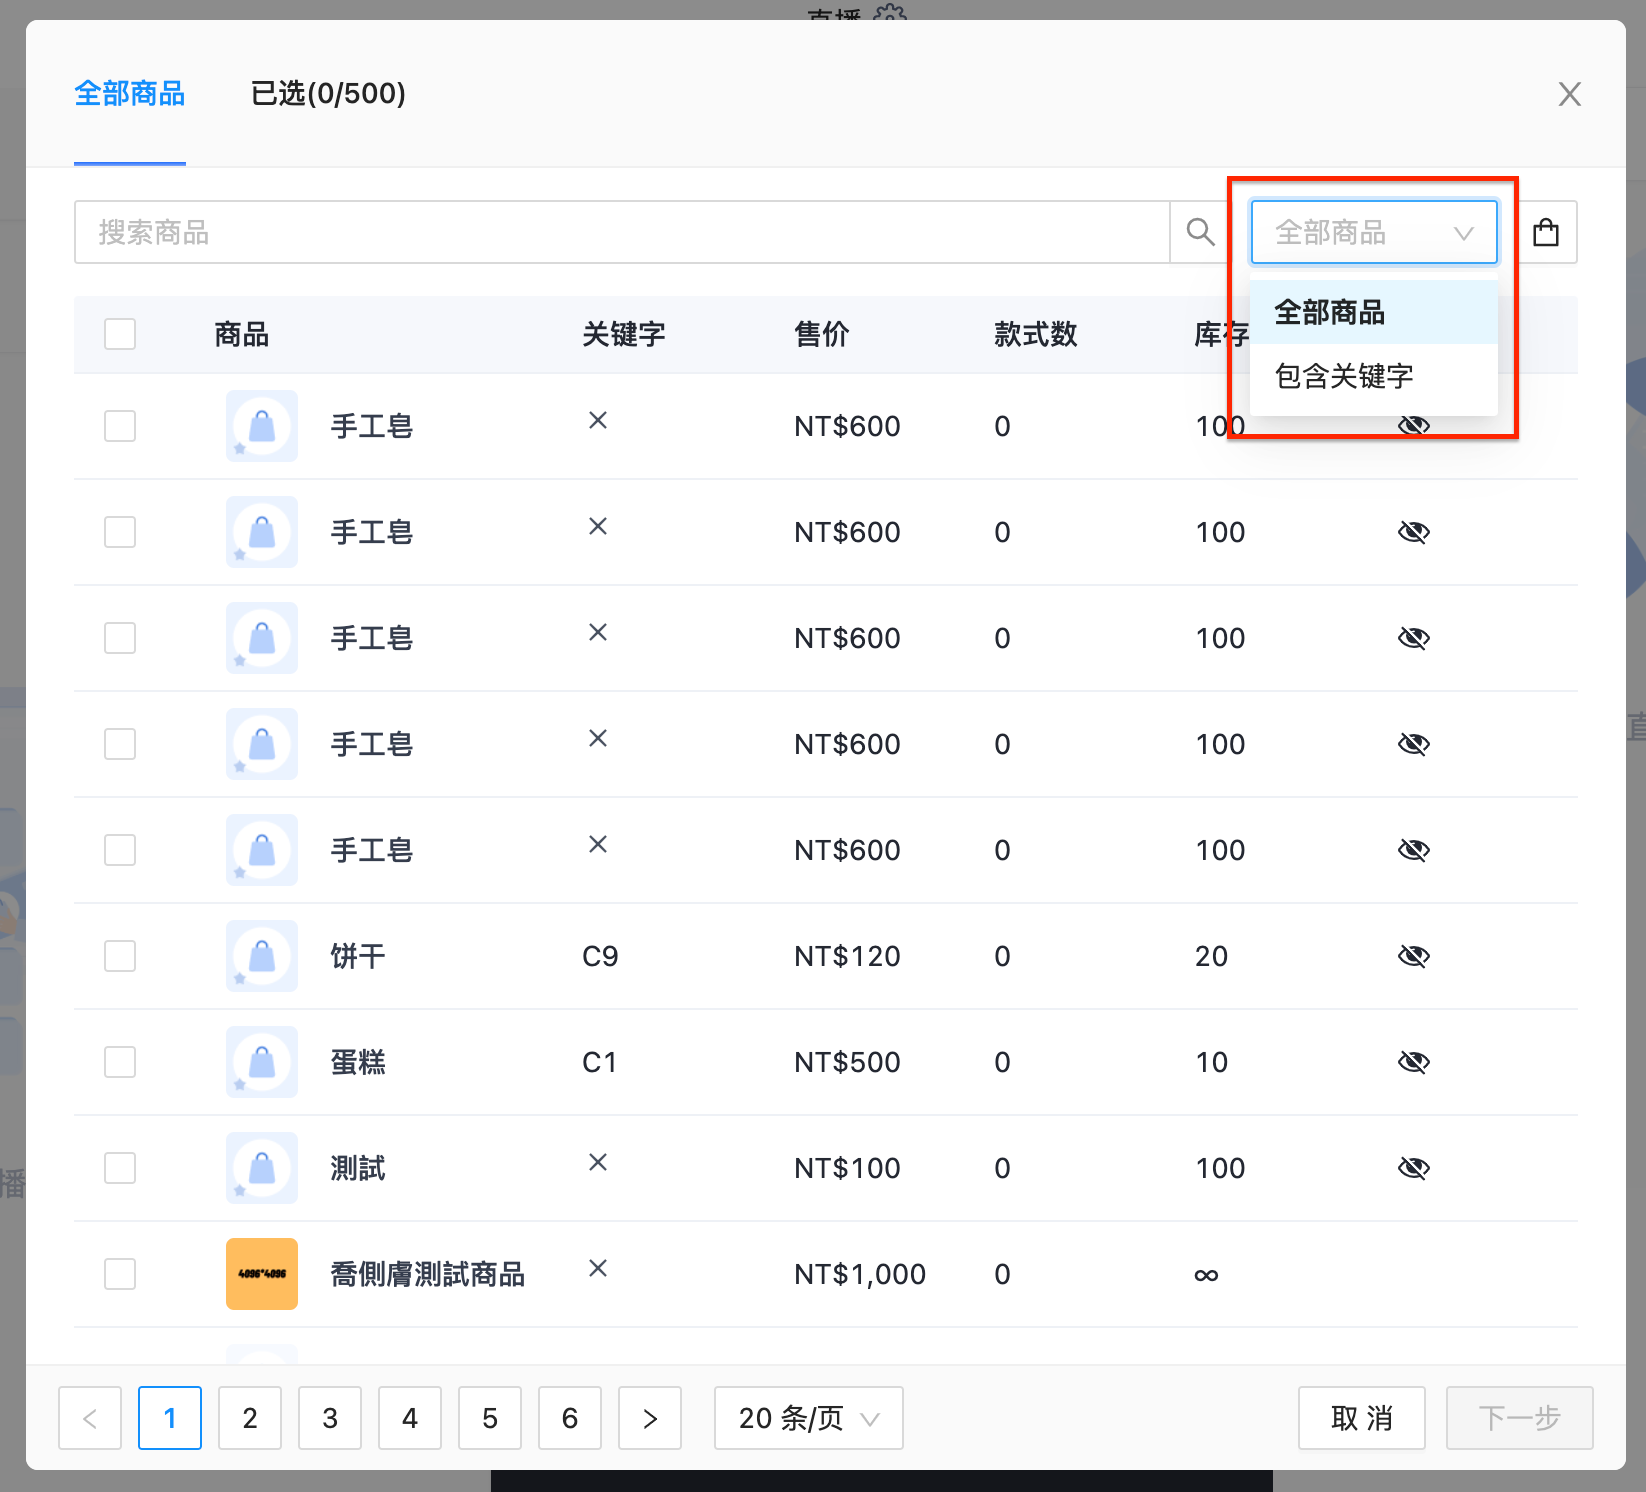Click hidden-eye icon in 測試 row
This screenshot has width=1646, height=1492.
pos(1413,1168)
